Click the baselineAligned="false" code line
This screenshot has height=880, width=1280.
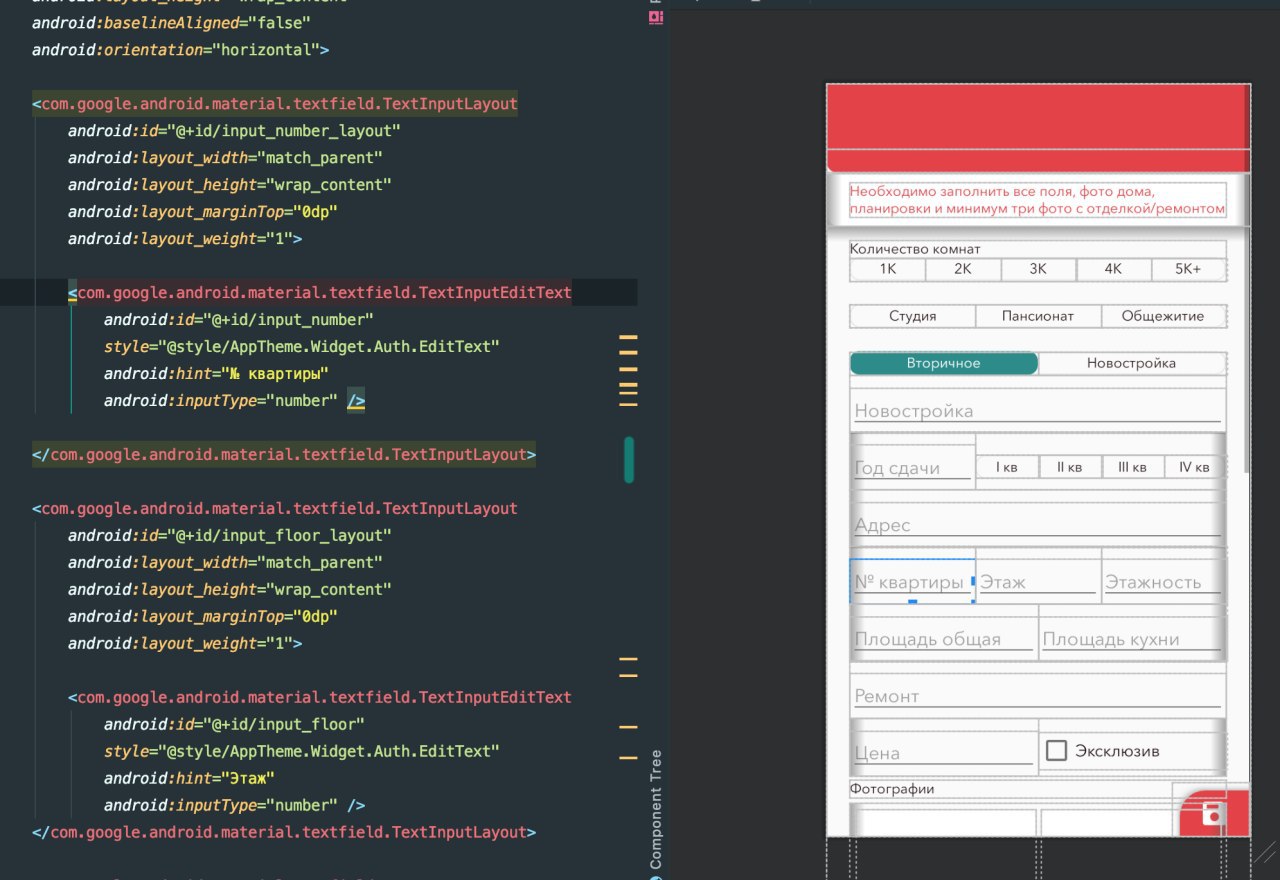pos(173,23)
